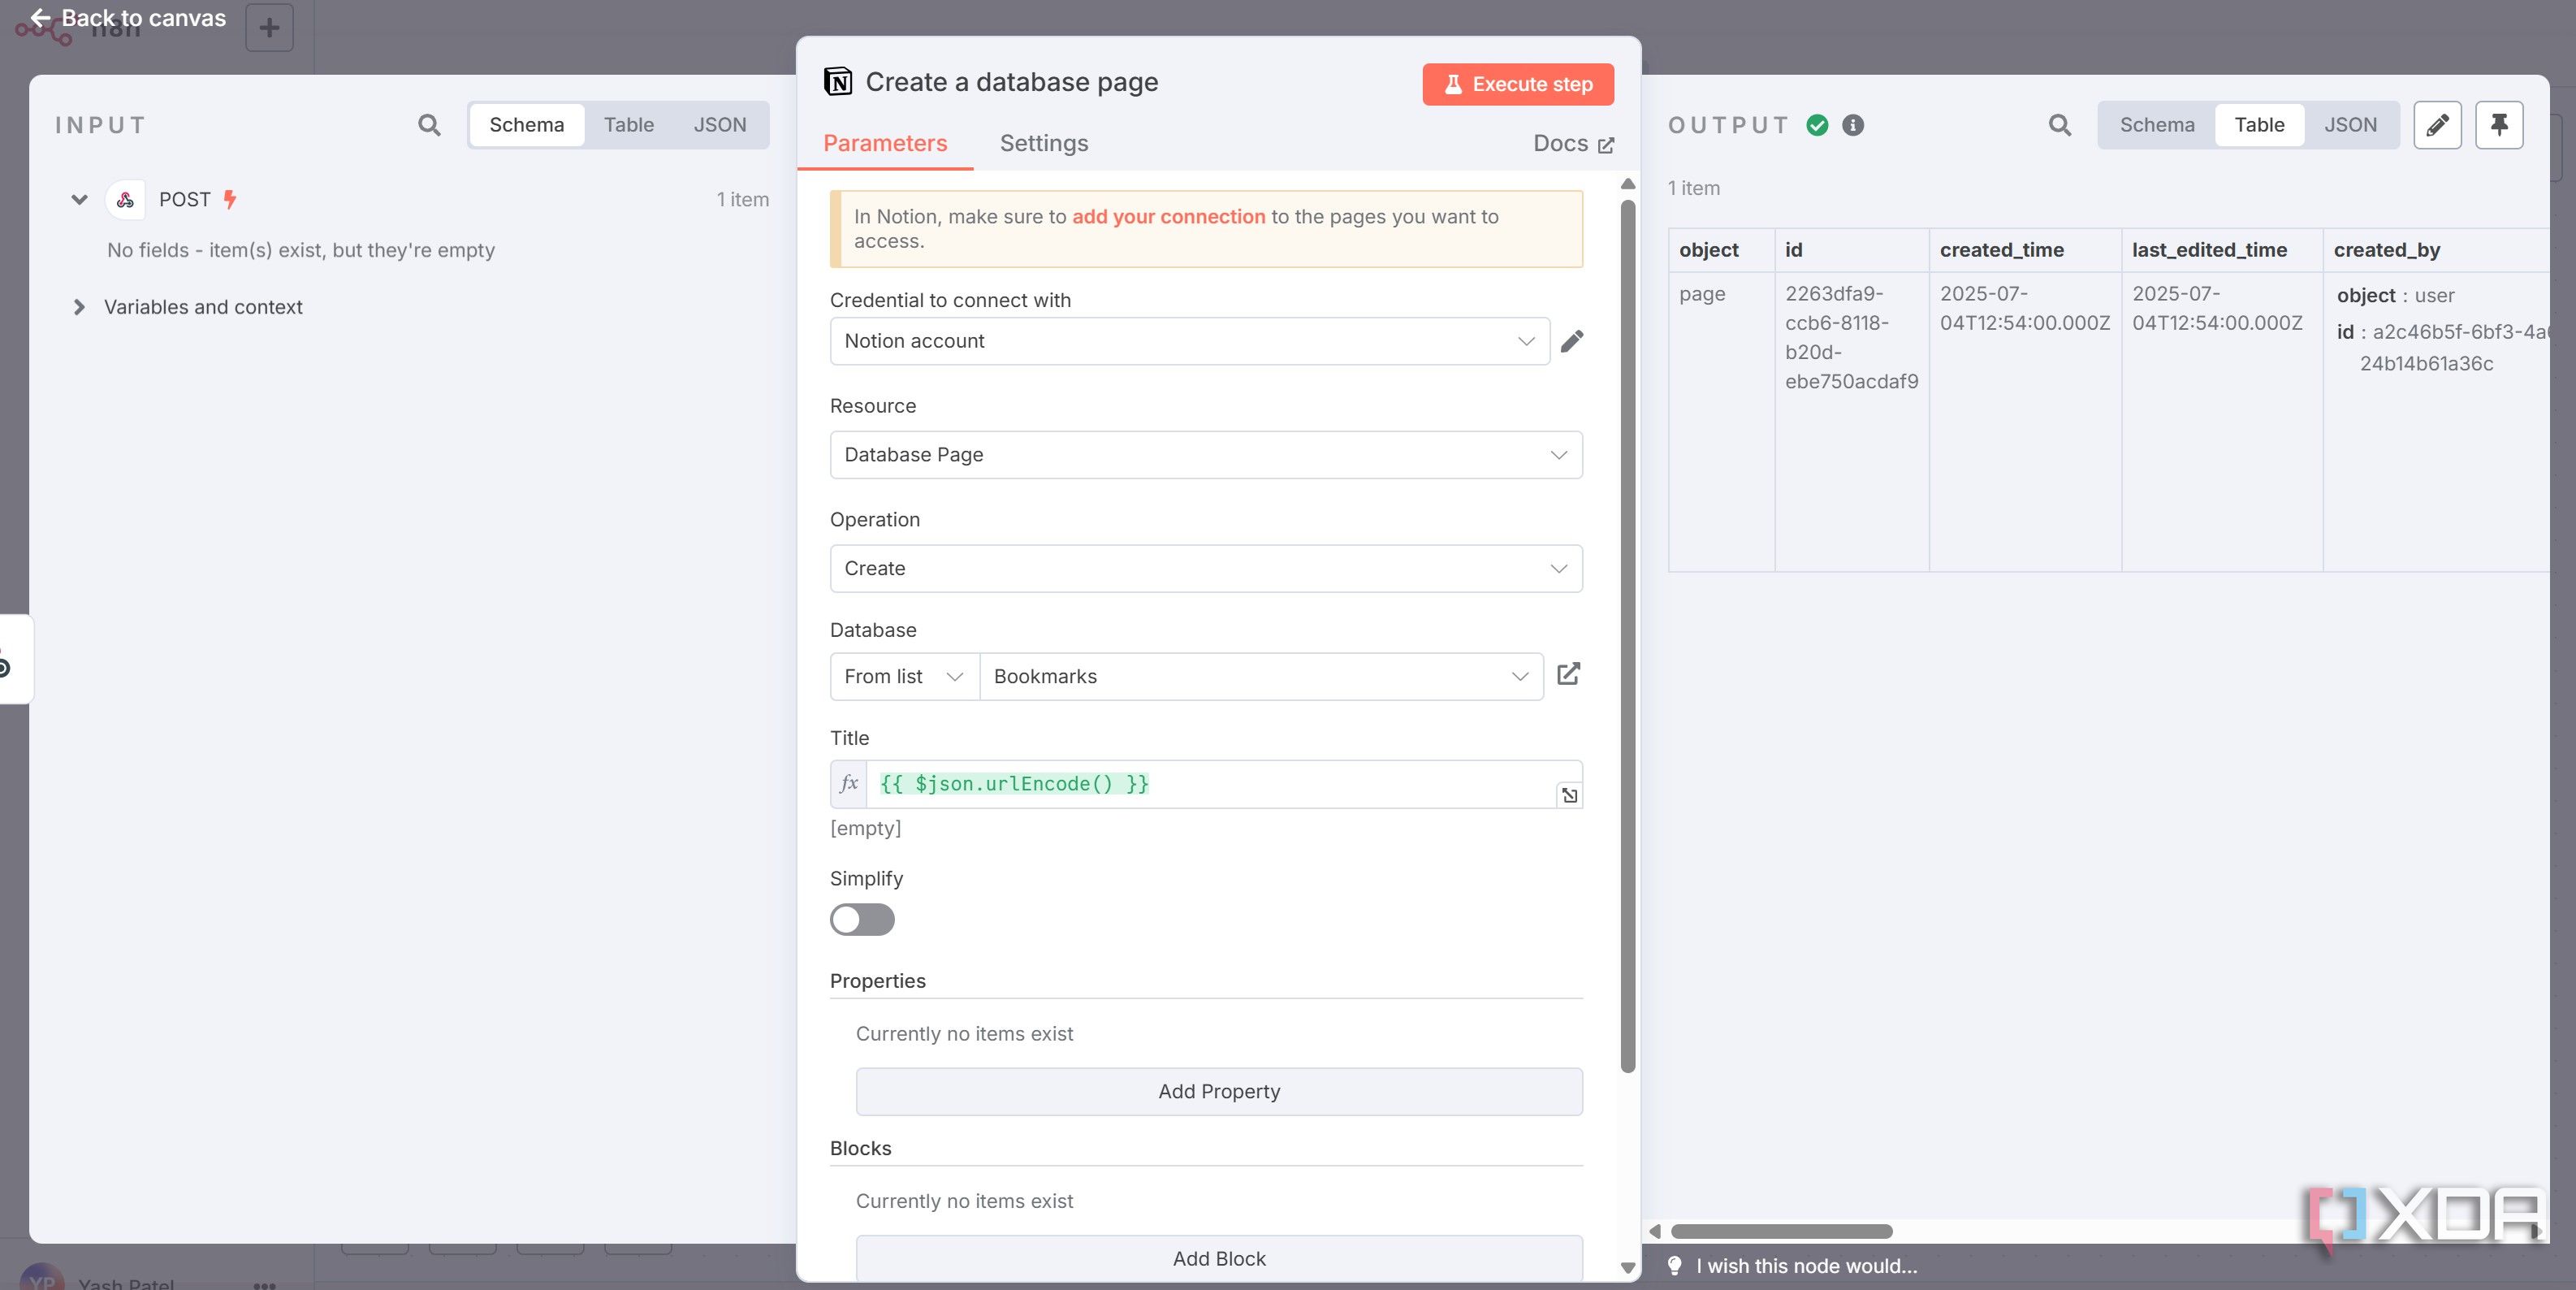Viewport: 2576px width, 1290px height.
Task: Click the created_time column header
Action: click(2002, 250)
